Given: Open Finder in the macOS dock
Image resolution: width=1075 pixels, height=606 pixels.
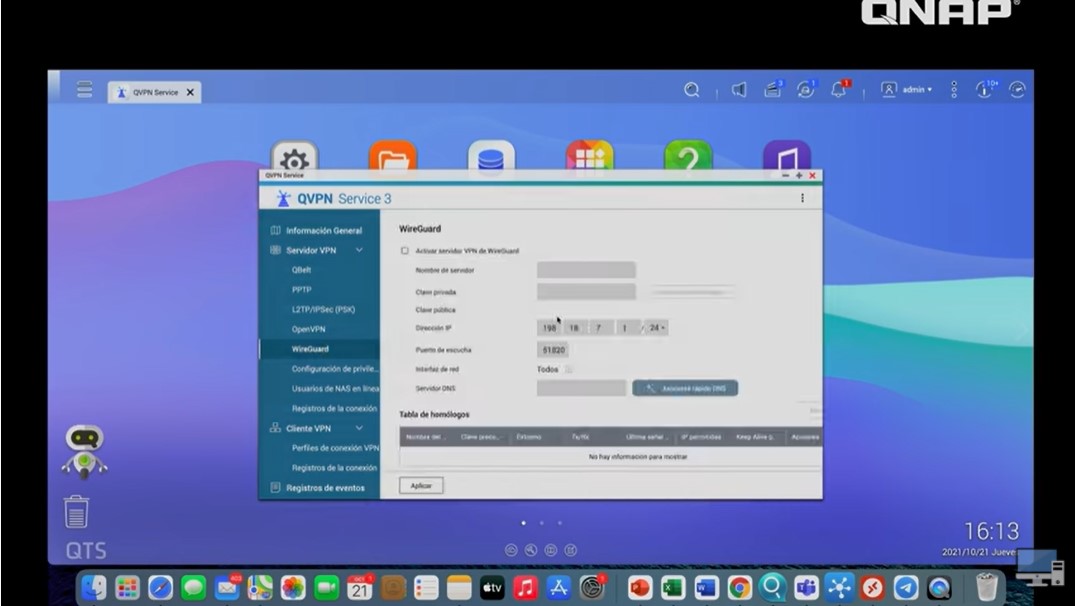Looking at the screenshot, I should [94, 587].
